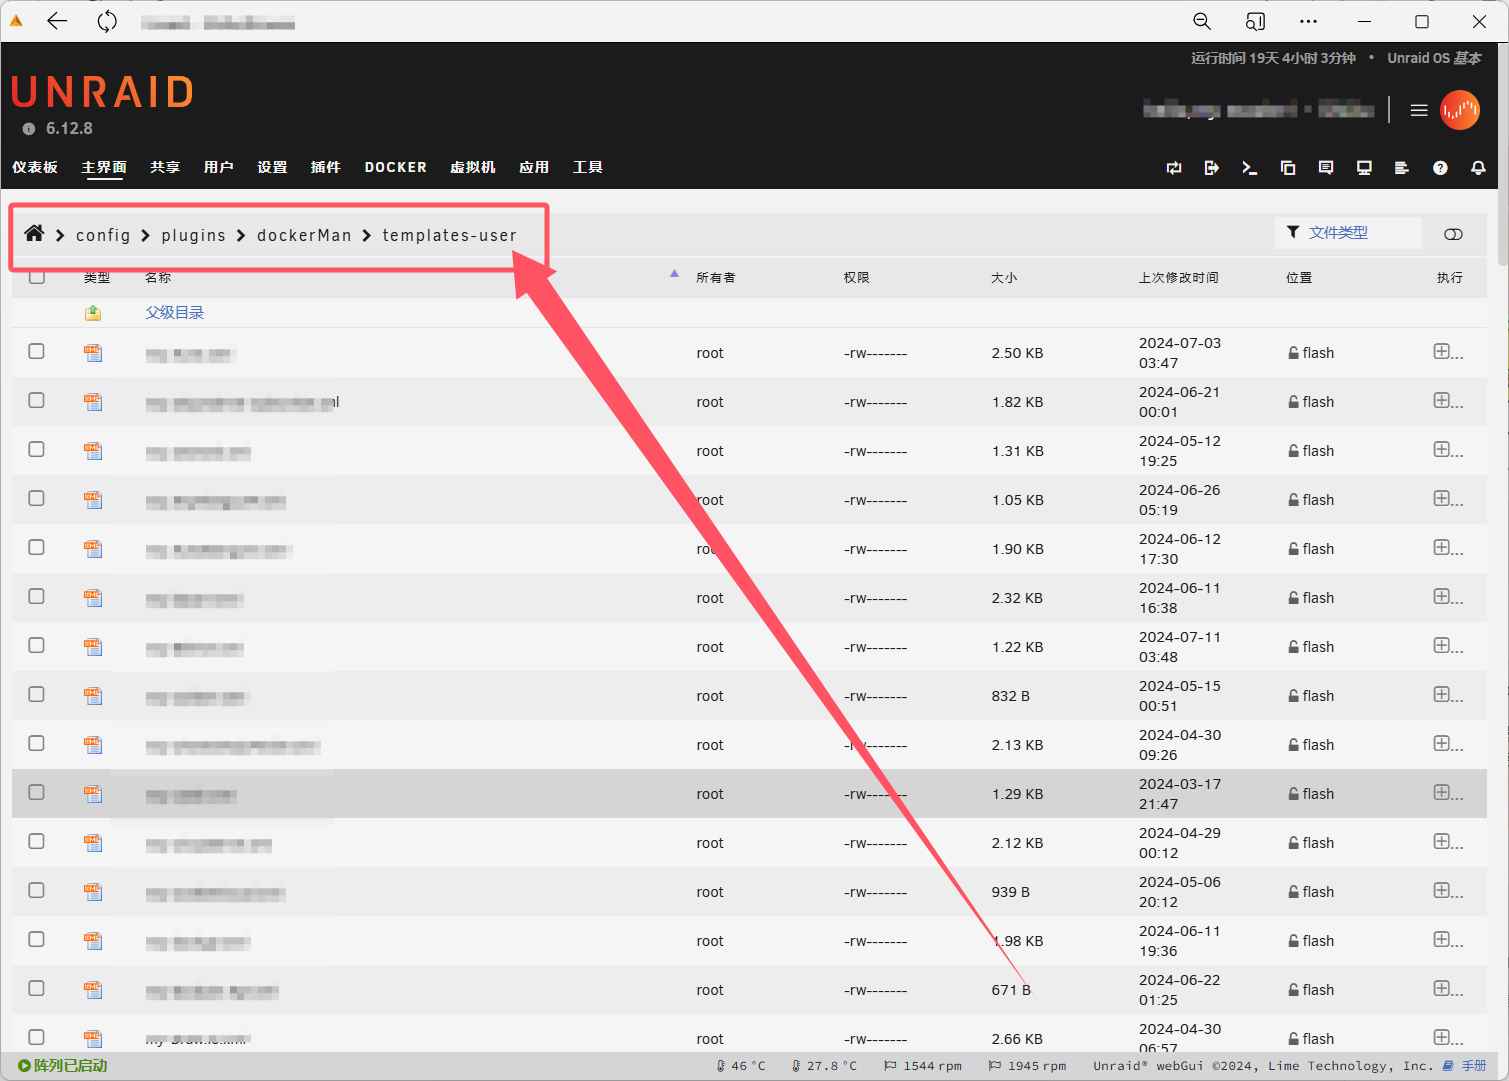Navigate to dockerMan in the breadcrumb
Viewport: 1509px width, 1081px height.
[x=304, y=235]
